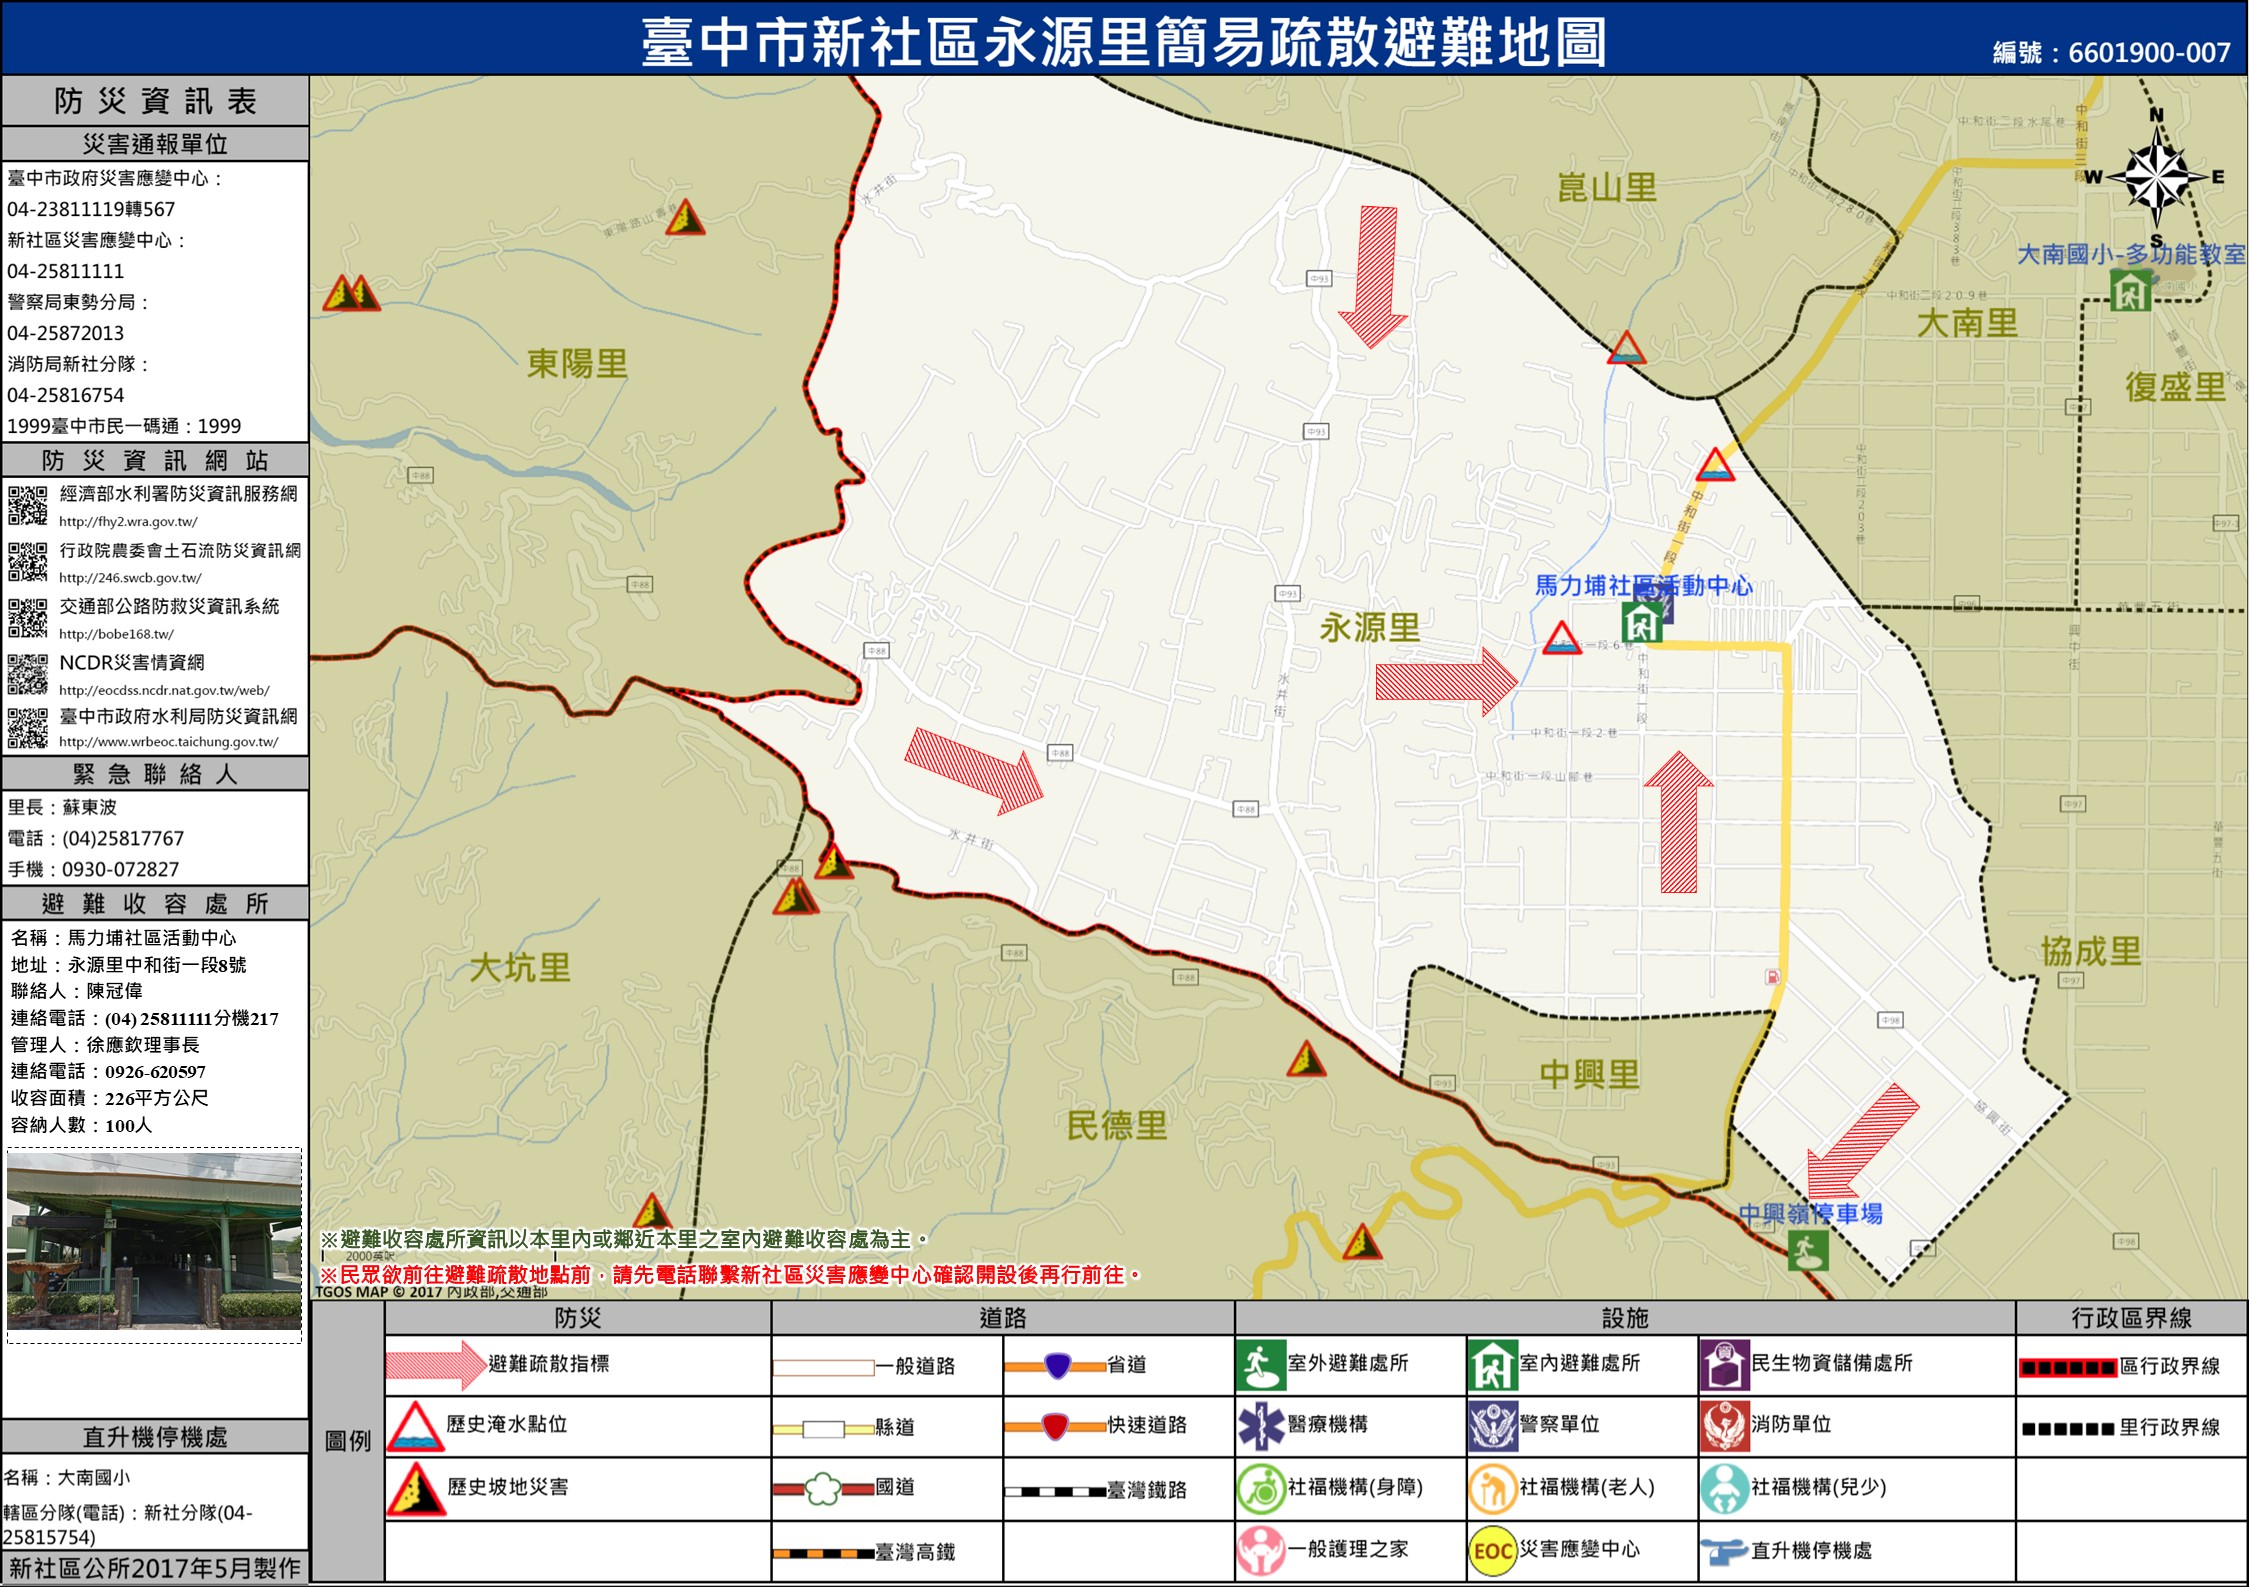
Task: Open the www.wrbeoc.taichung.gov.tw link
Action: click(x=168, y=741)
